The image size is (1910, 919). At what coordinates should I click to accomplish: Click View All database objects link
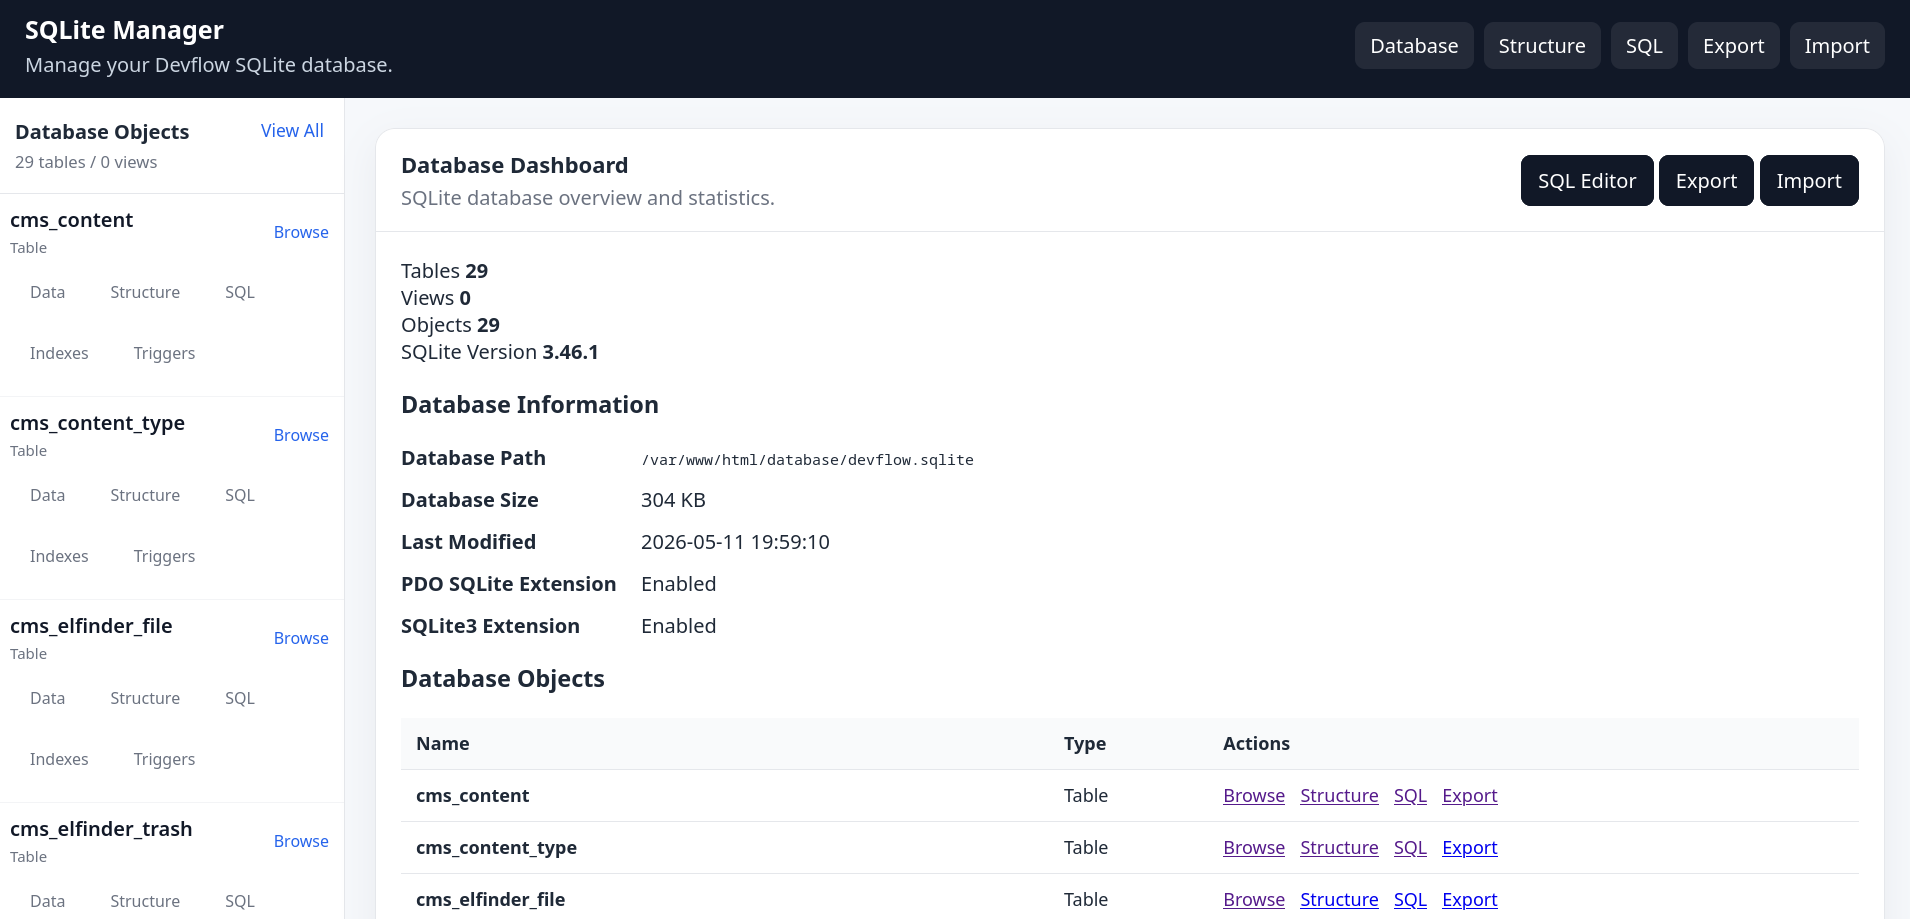(292, 131)
